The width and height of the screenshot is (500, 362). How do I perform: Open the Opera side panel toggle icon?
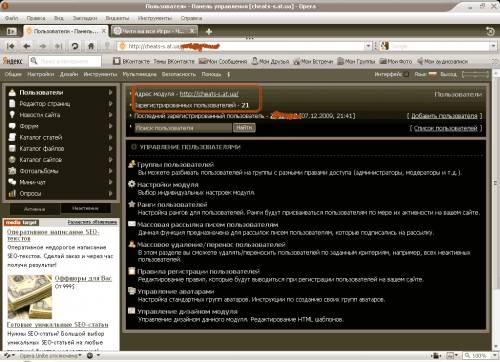point(11,32)
